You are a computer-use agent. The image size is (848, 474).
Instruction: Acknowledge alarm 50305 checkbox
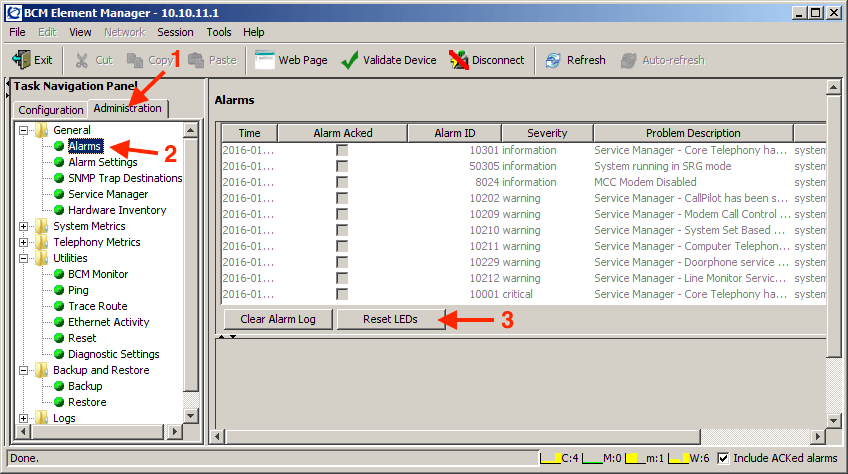click(x=342, y=166)
